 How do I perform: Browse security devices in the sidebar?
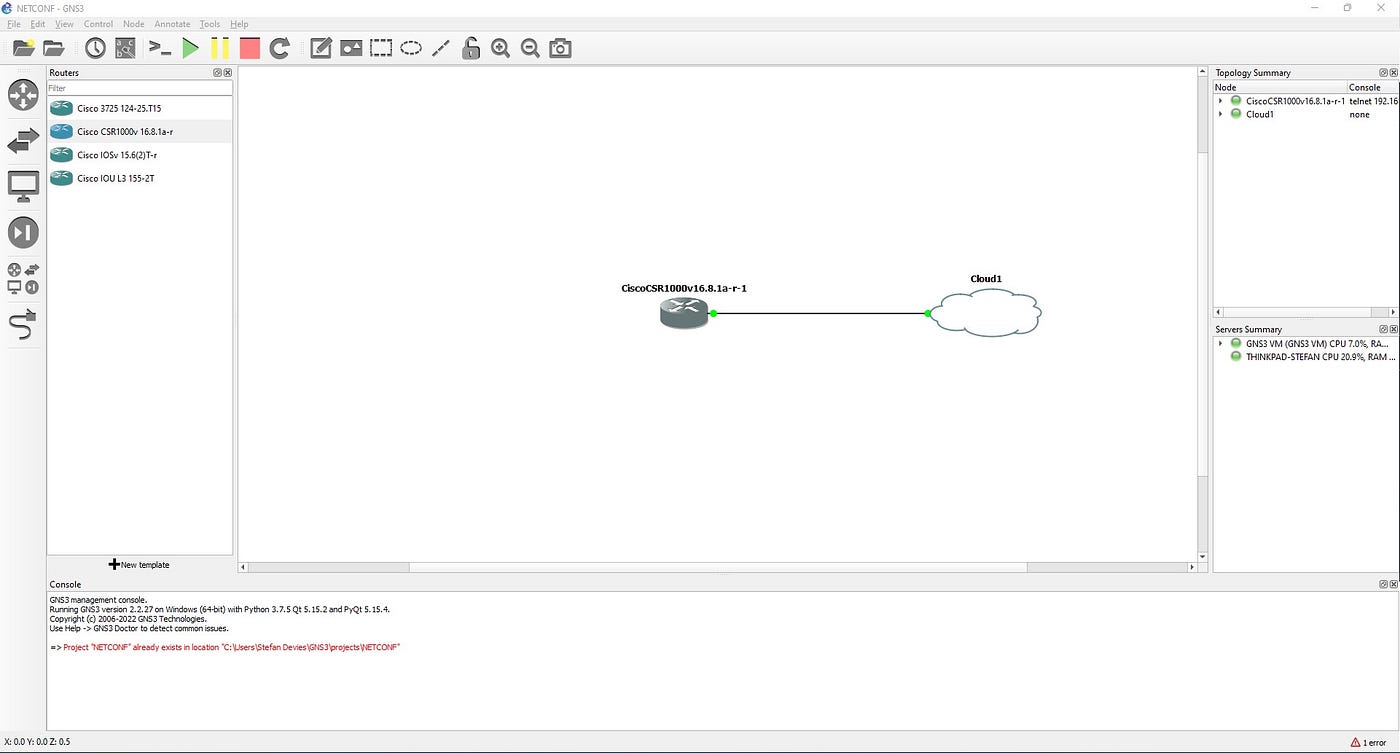tap(23, 233)
